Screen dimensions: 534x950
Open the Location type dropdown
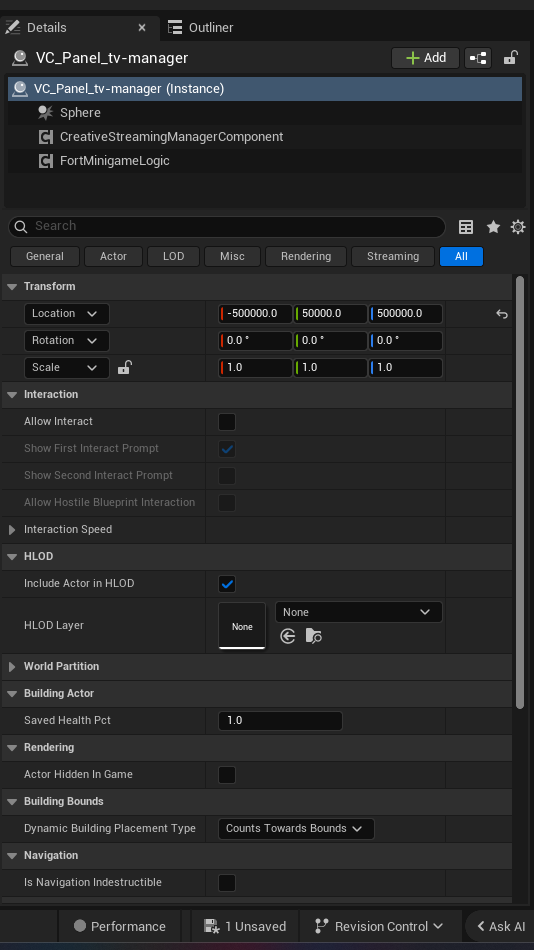(x=67, y=314)
